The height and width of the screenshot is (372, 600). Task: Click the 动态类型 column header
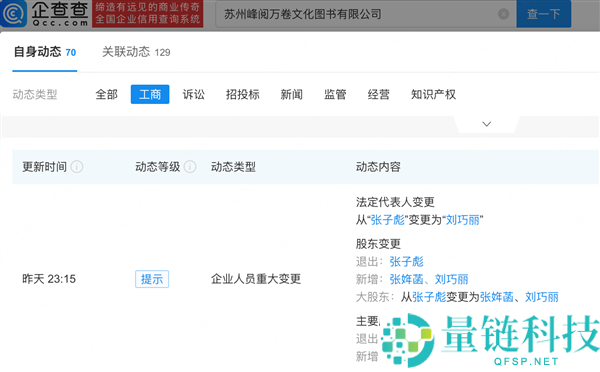click(x=233, y=167)
